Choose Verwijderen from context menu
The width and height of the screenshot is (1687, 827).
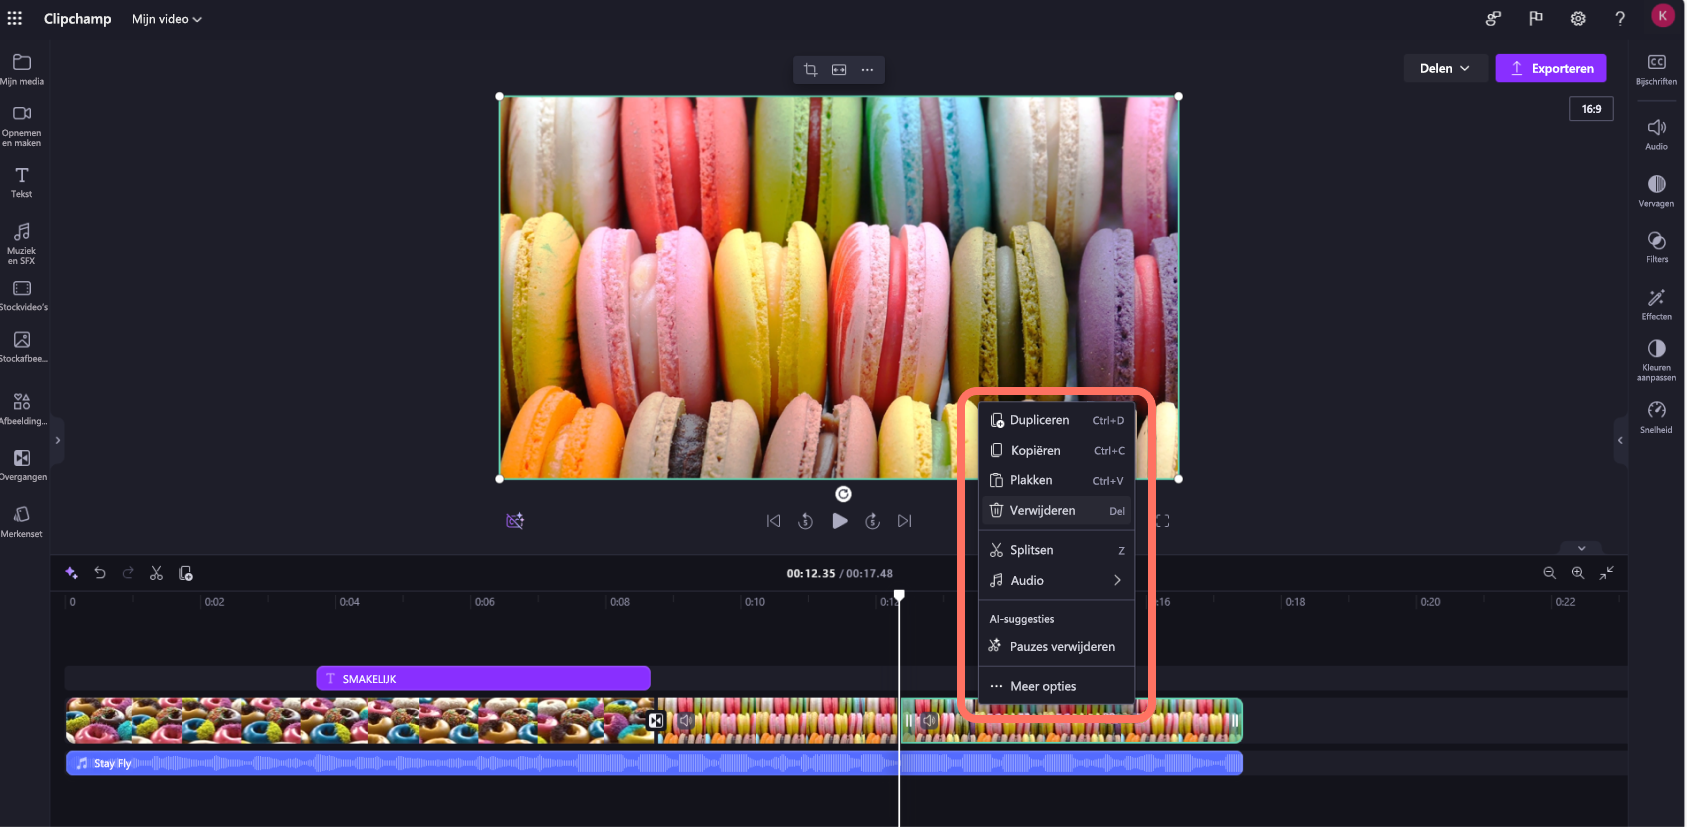1056,511
